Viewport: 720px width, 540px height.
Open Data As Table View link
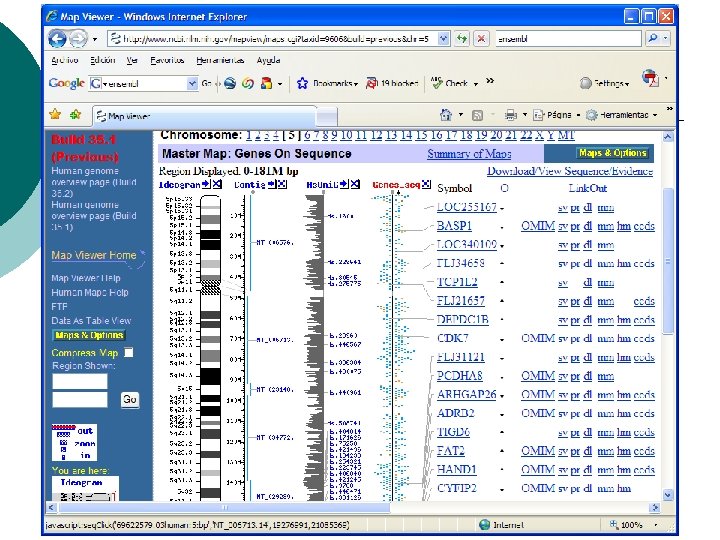[91, 321]
